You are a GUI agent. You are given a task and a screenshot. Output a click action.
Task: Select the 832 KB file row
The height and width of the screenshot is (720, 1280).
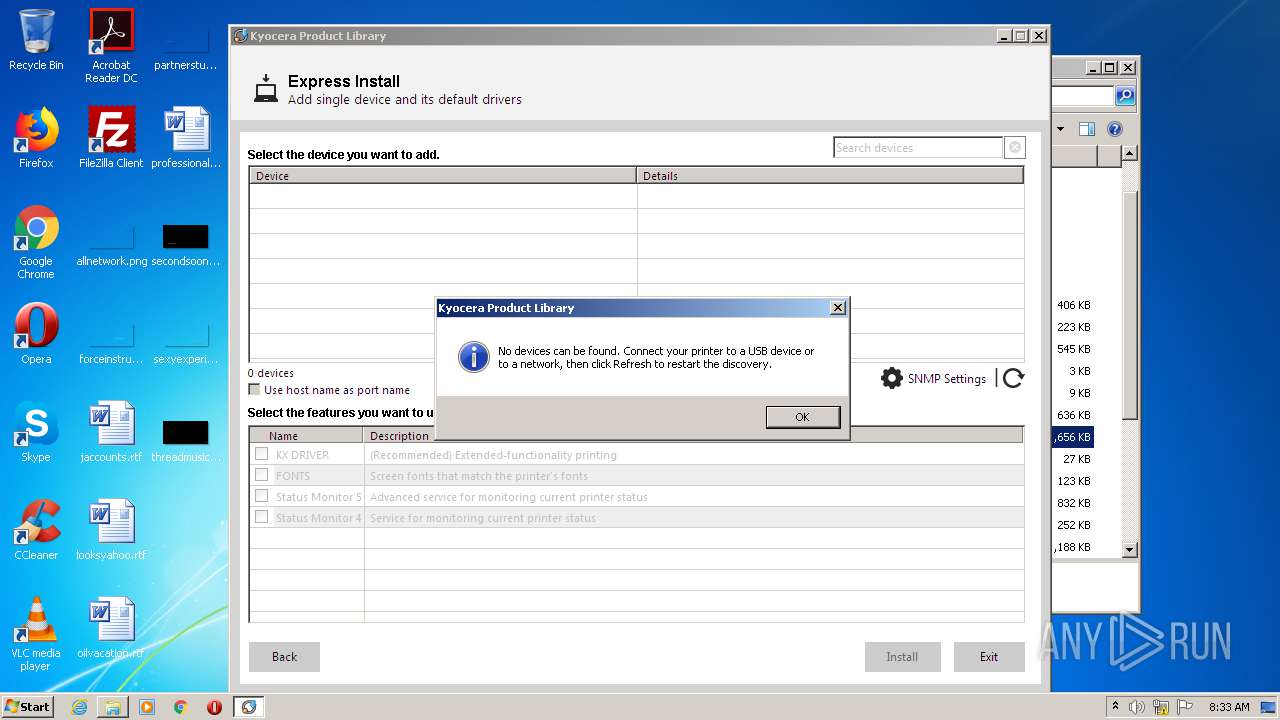point(1073,503)
